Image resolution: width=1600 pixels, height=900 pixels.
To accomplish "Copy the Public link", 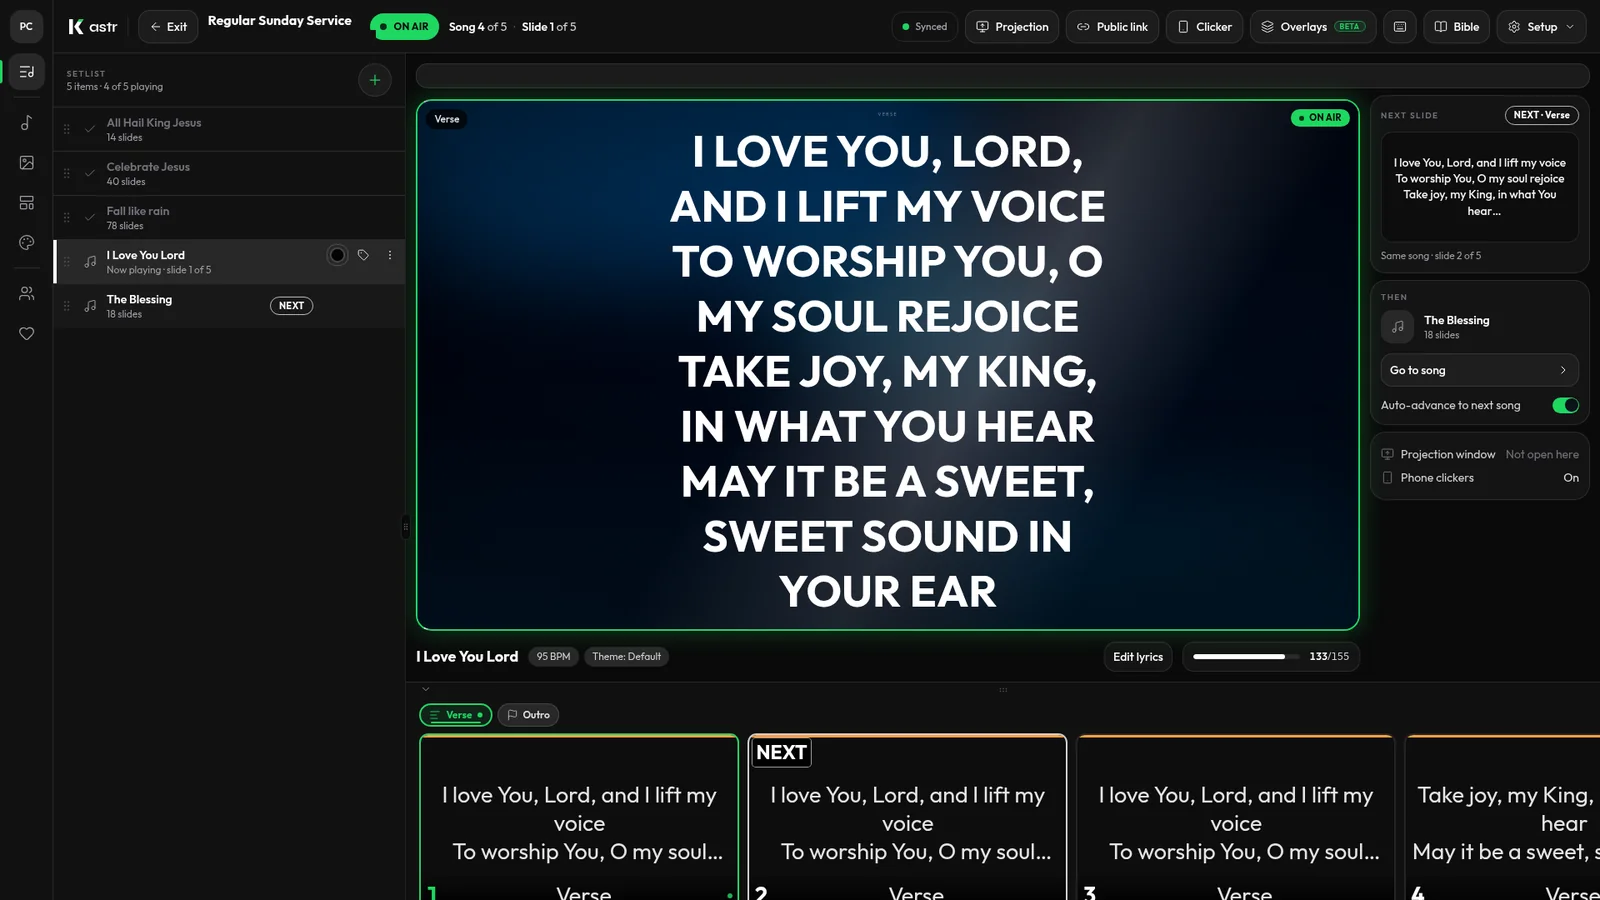I will click(x=1112, y=27).
